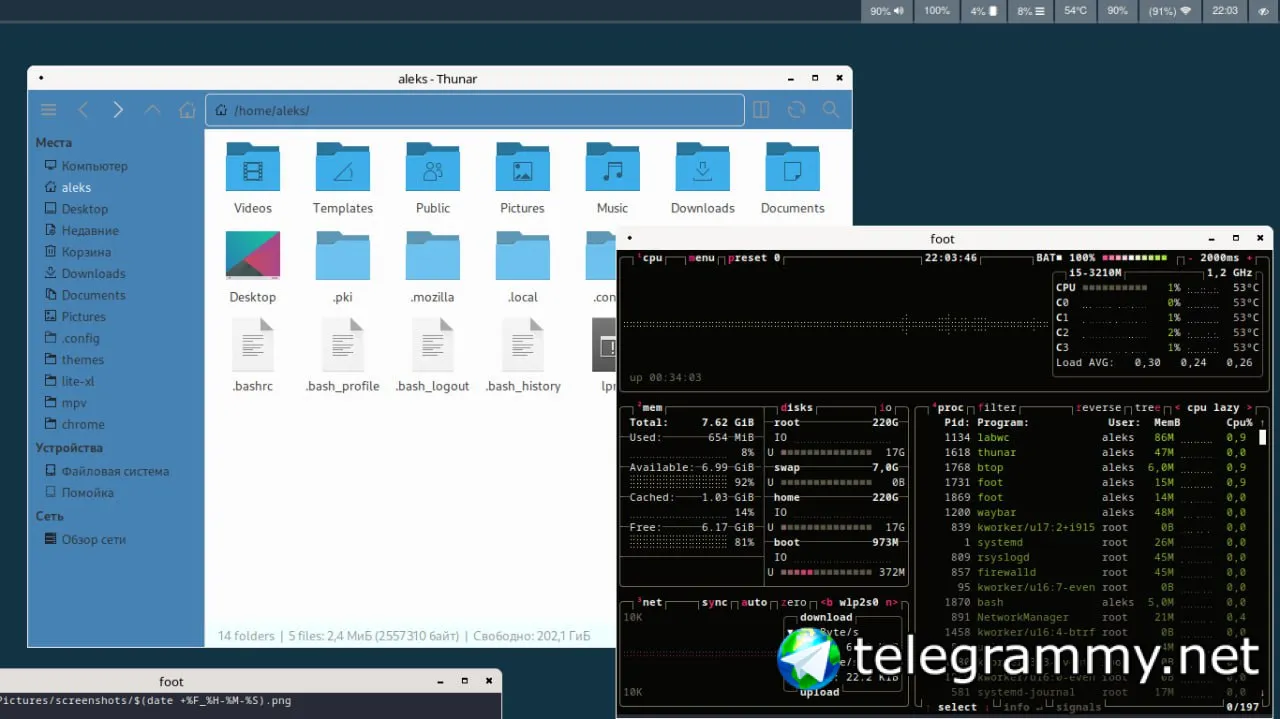Select the .mozilla folder
Screen dimensions: 1280x719
pyautogui.click(x=433, y=255)
